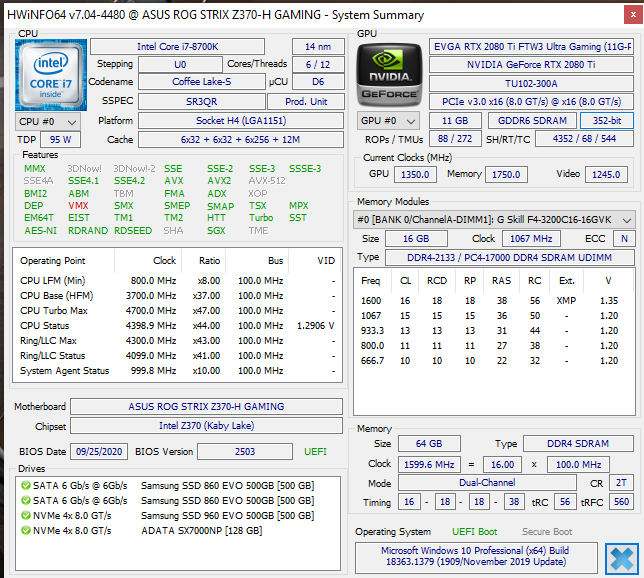This screenshot has height=578, width=644.
Task: Click the cache 6x32 + 6x32 field
Action: point(241,140)
